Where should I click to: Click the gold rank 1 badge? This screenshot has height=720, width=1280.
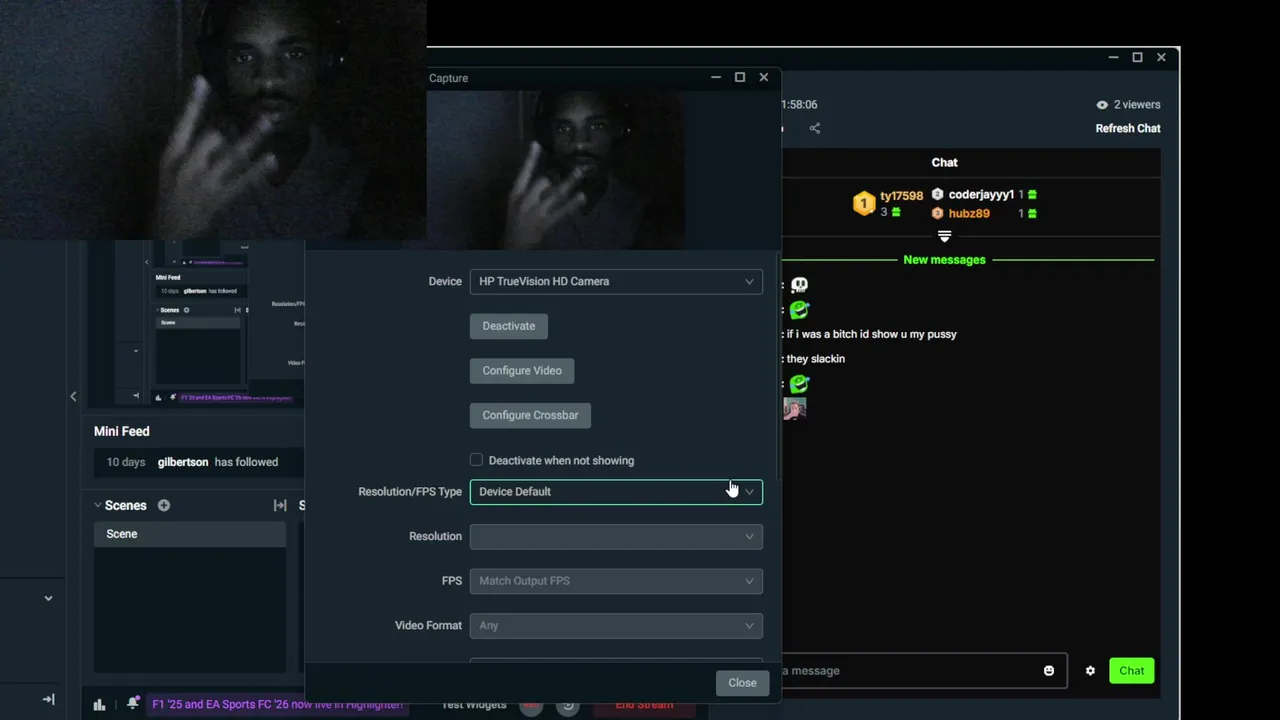click(x=864, y=204)
